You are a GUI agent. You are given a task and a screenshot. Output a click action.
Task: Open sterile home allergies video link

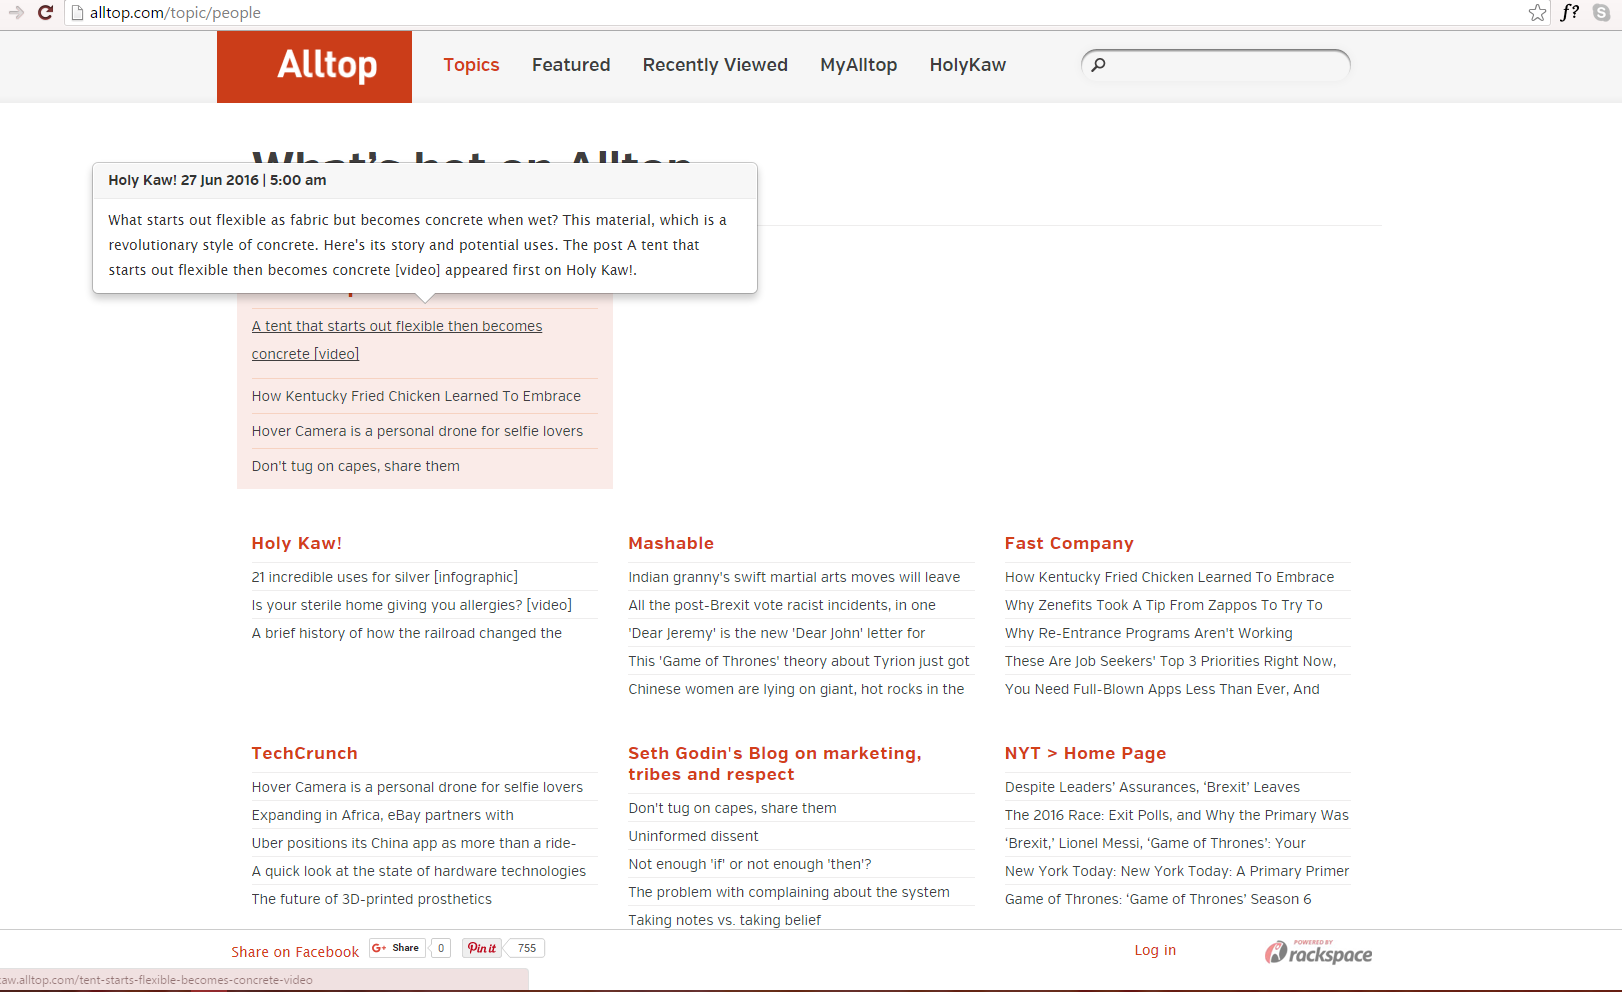click(411, 605)
